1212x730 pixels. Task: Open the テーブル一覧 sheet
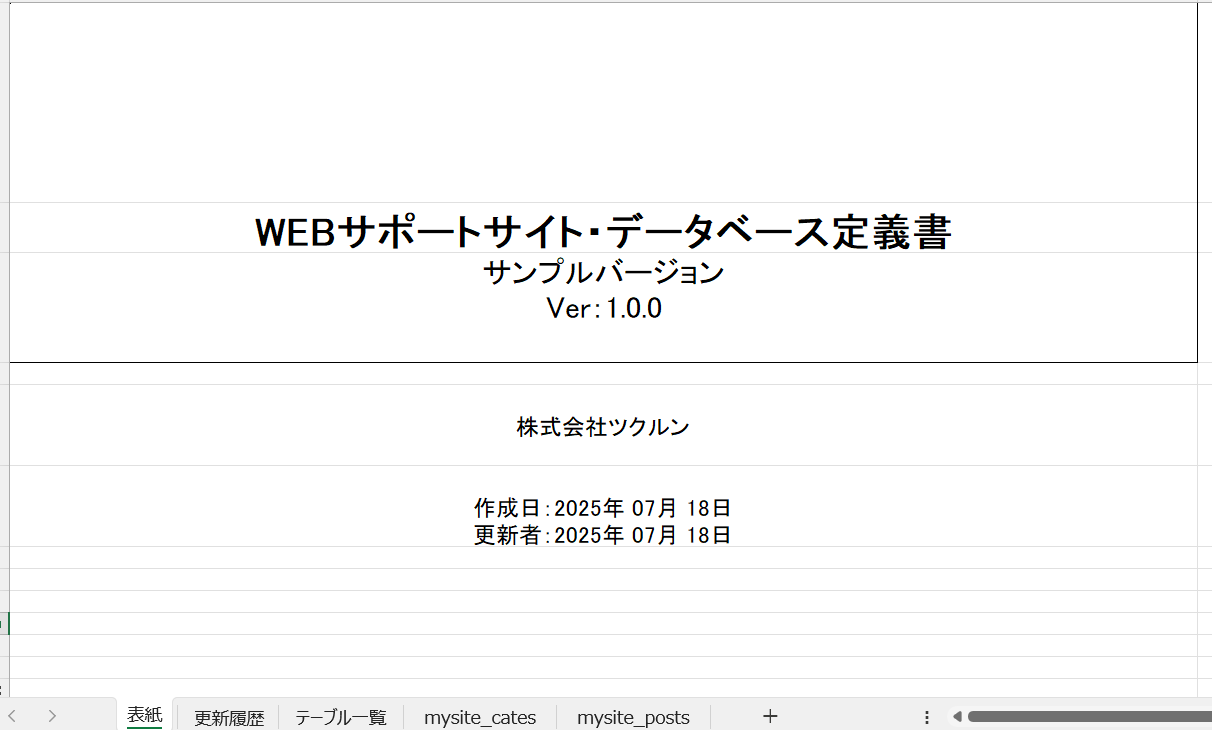(340, 716)
